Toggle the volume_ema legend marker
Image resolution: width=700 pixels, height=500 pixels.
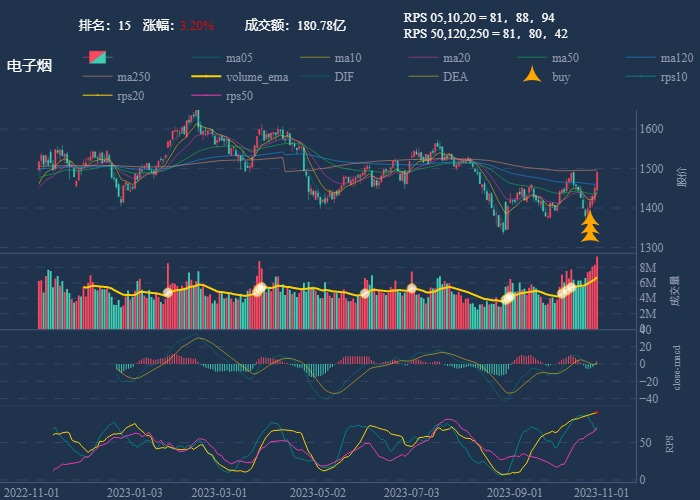coord(207,77)
